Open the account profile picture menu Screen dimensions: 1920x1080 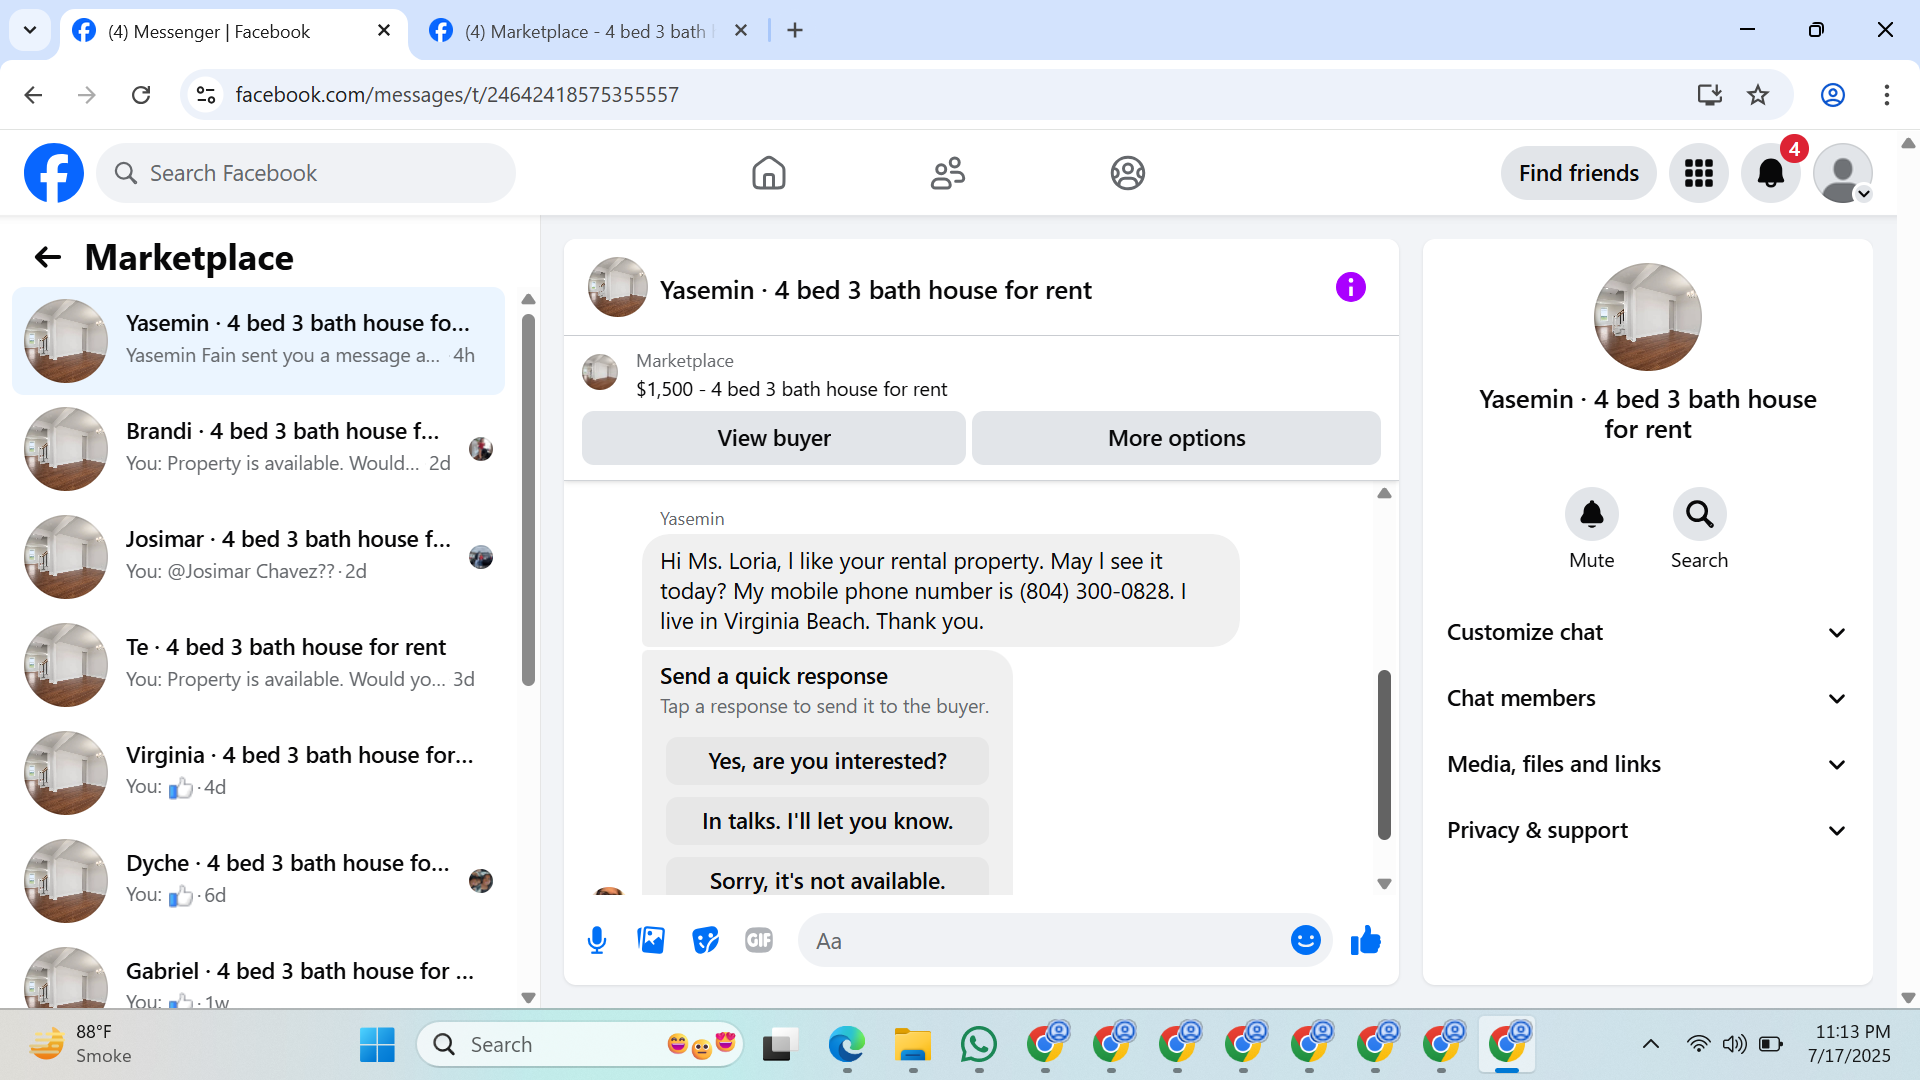(1842, 173)
